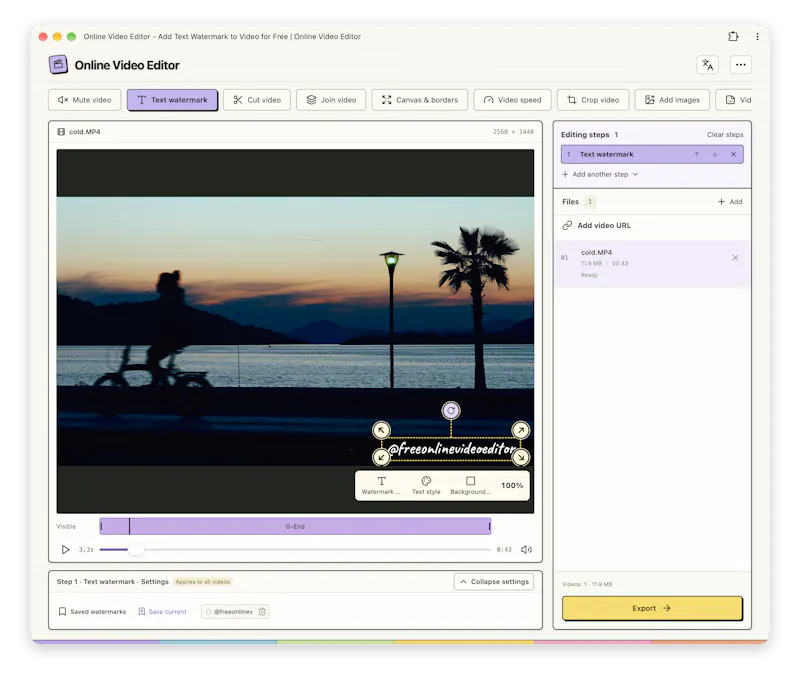The height and width of the screenshot is (681, 800).
Task: Click the cold.MP4 preview title
Action: pyautogui.click(x=85, y=132)
